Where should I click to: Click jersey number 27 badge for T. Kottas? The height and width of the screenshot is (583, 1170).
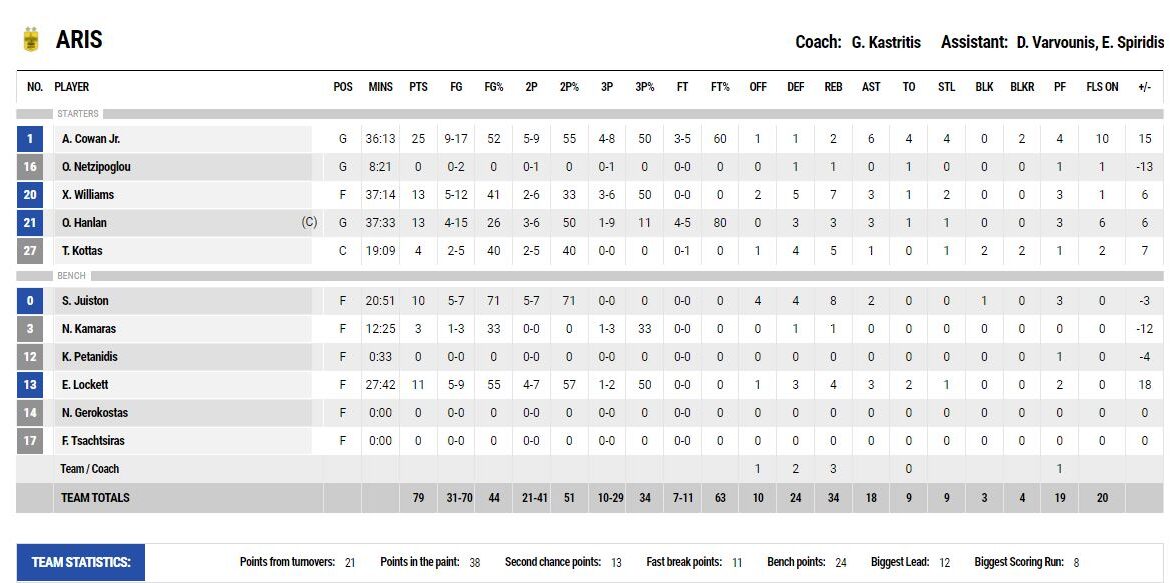coord(31,251)
